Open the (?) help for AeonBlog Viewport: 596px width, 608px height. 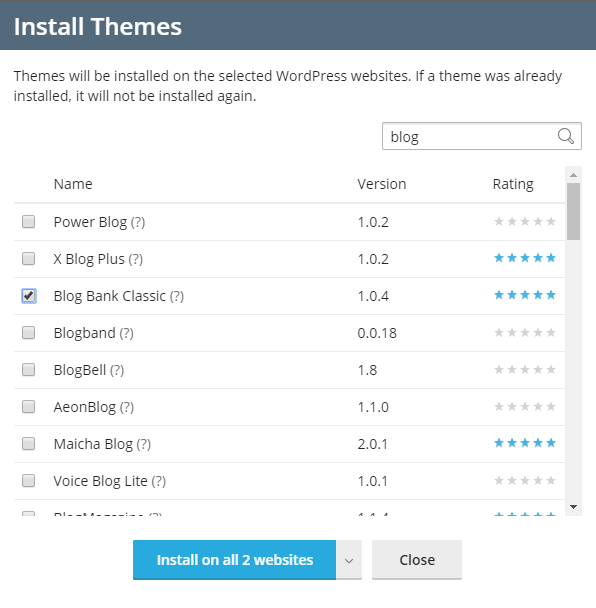coord(126,407)
